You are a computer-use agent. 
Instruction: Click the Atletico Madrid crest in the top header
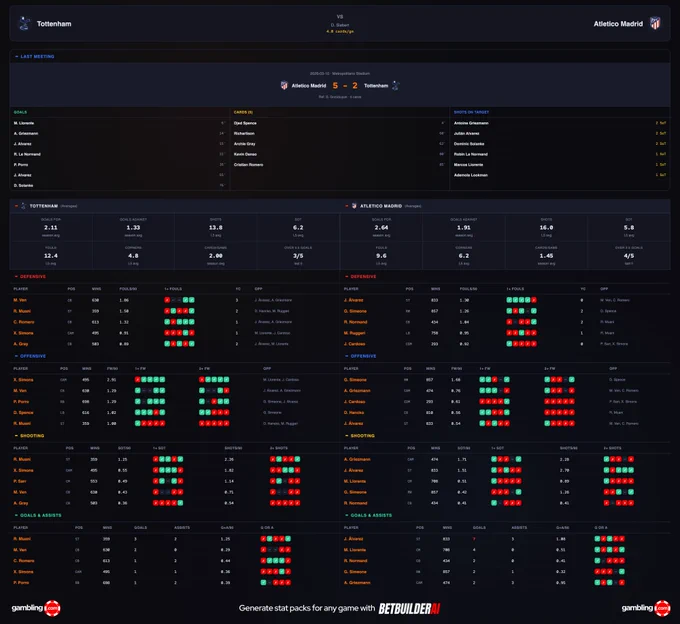point(655,23)
